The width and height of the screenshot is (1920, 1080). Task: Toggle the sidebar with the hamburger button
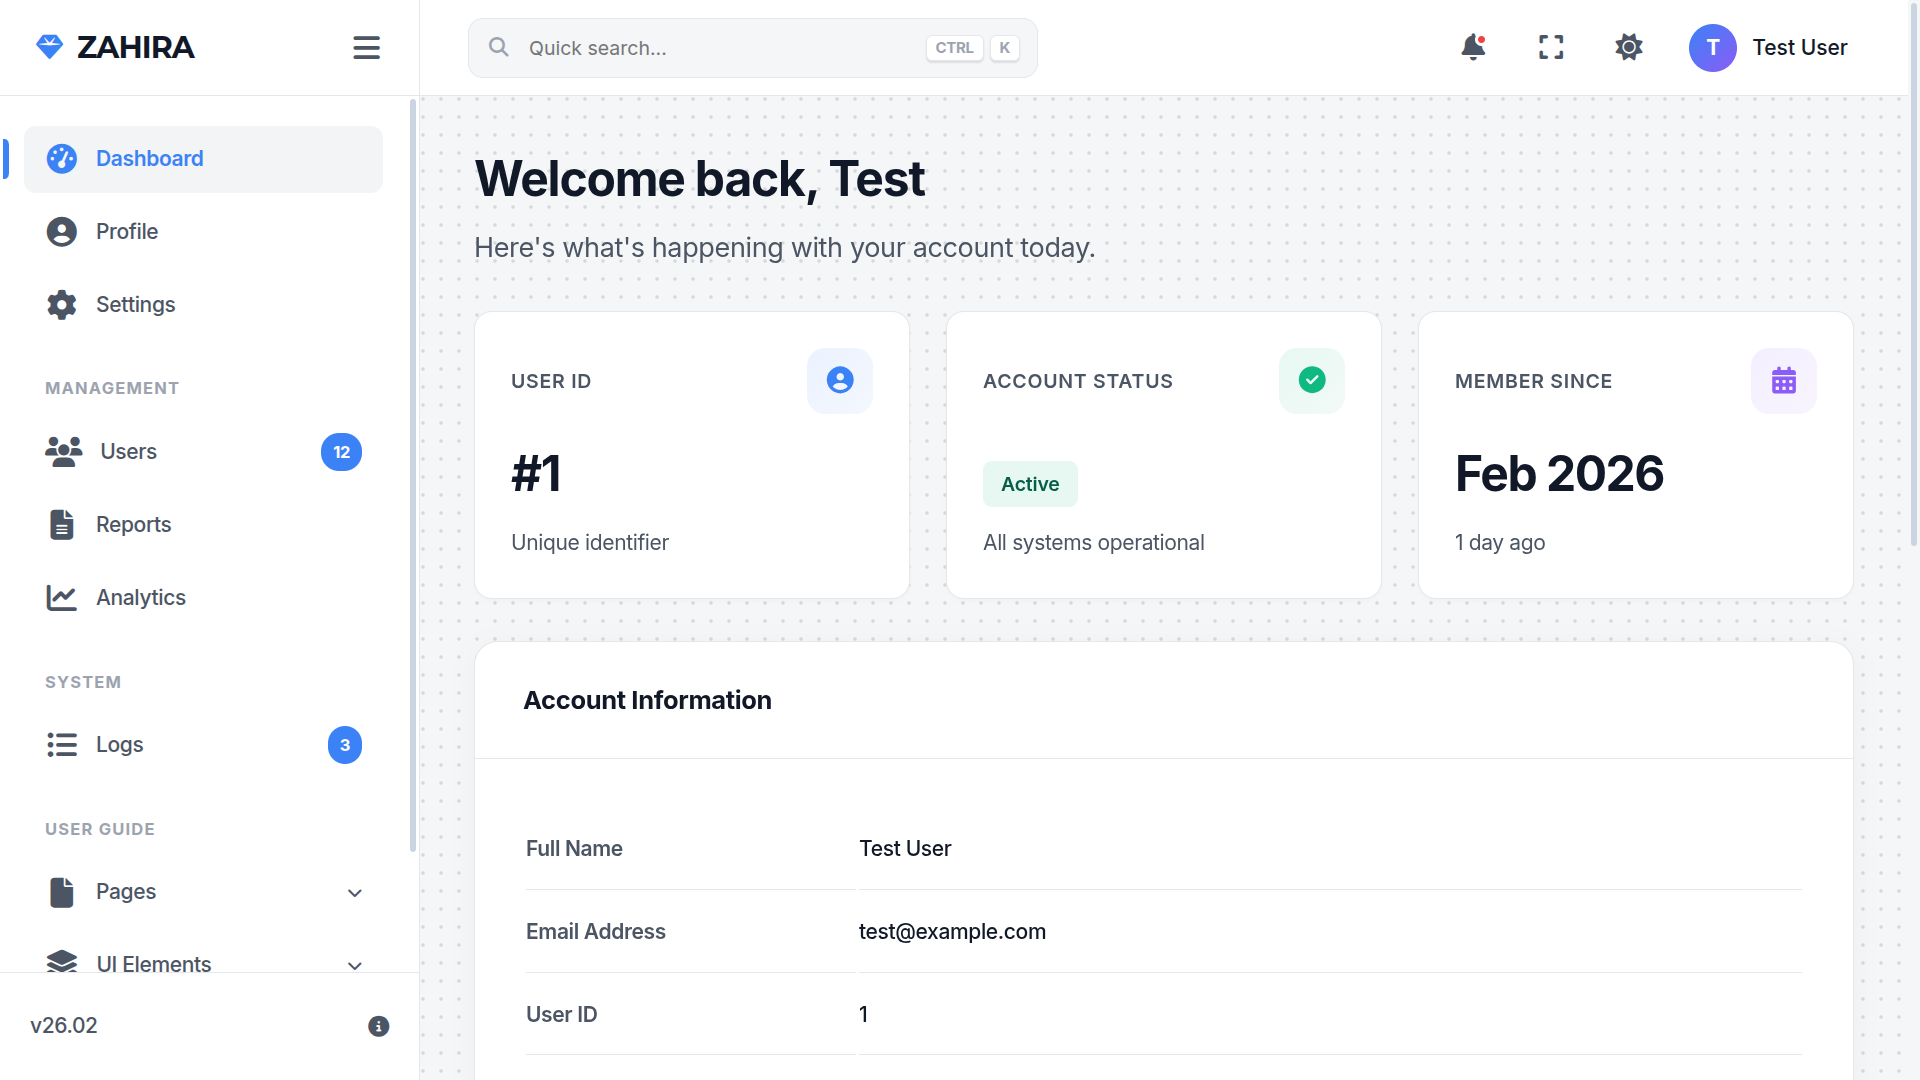(366, 47)
